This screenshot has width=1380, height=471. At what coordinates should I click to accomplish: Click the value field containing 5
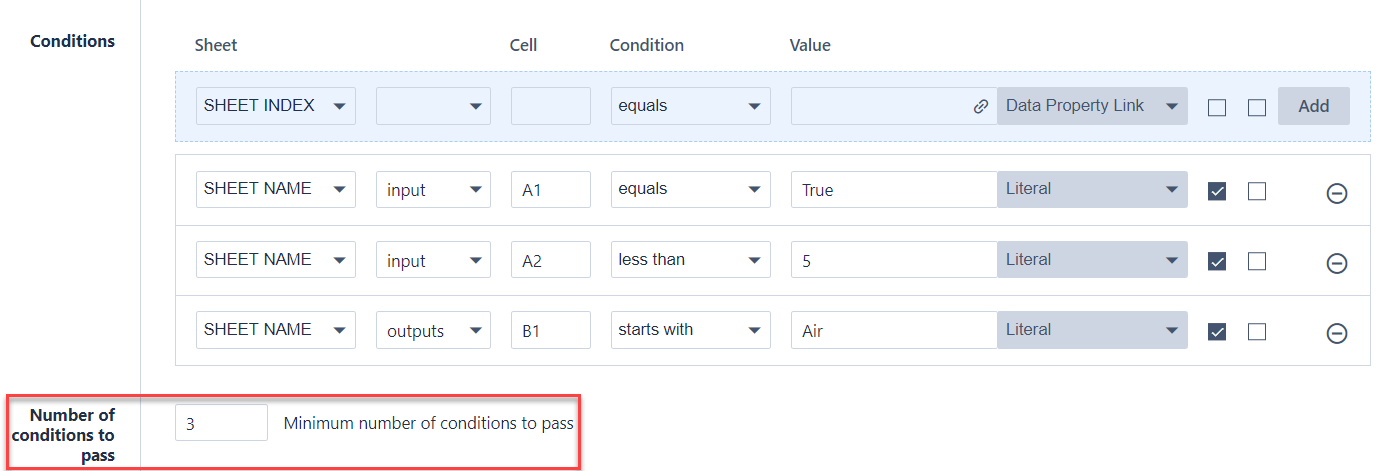tap(893, 260)
